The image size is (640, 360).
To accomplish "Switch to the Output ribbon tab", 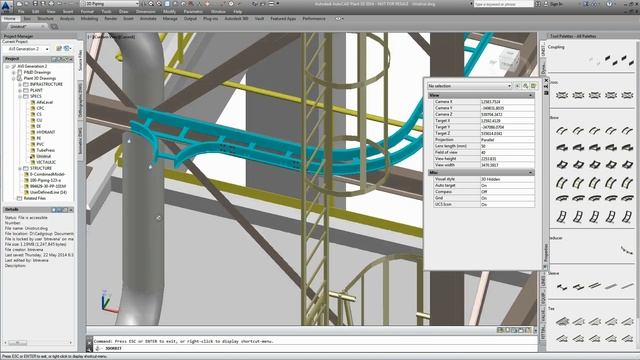I will point(190,19).
